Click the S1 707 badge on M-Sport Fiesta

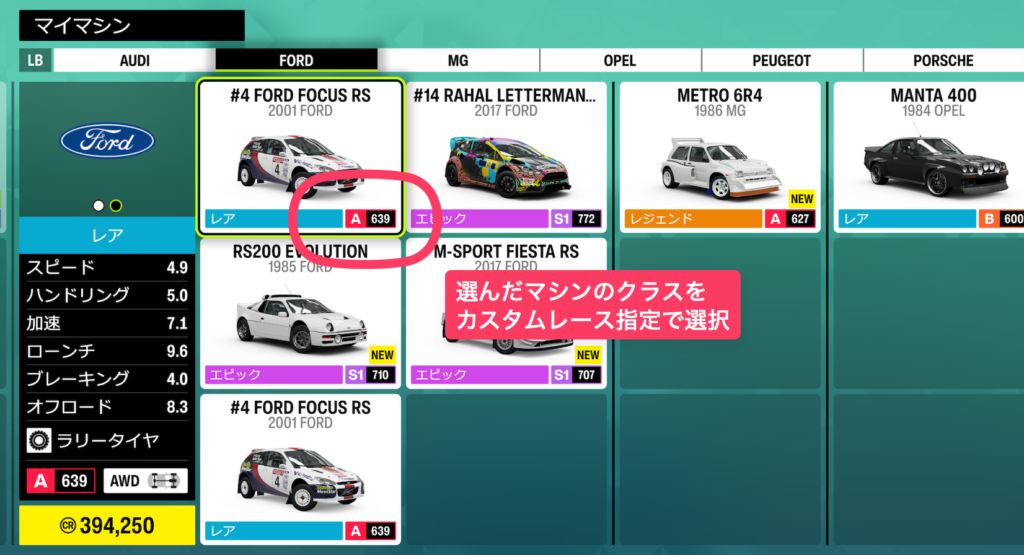[x=575, y=375]
